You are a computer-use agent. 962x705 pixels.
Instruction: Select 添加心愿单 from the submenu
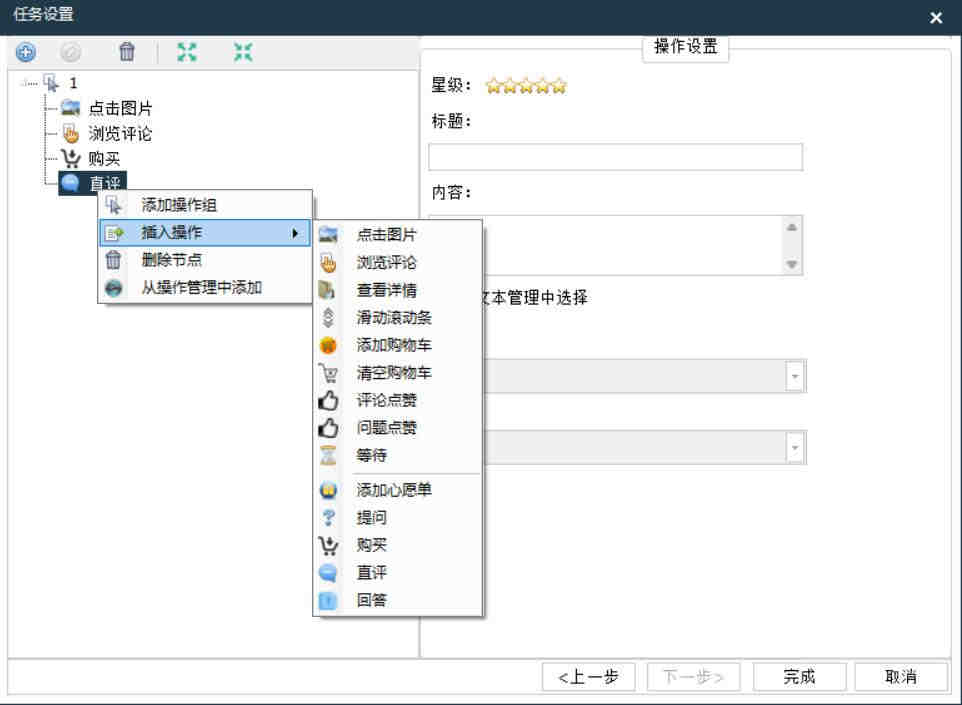coord(398,490)
